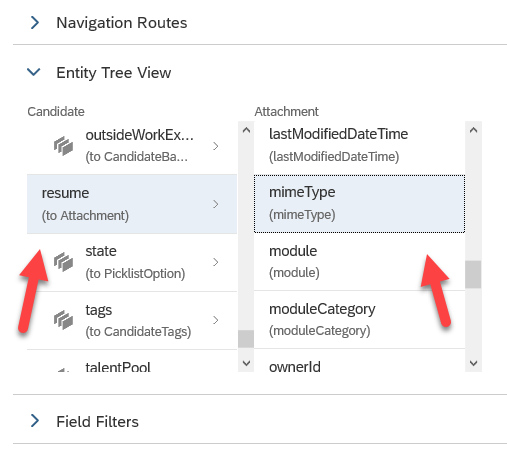507x462 pixels.
Task: Select the lastModifiedDateTime field
Action: pos(359,145)
